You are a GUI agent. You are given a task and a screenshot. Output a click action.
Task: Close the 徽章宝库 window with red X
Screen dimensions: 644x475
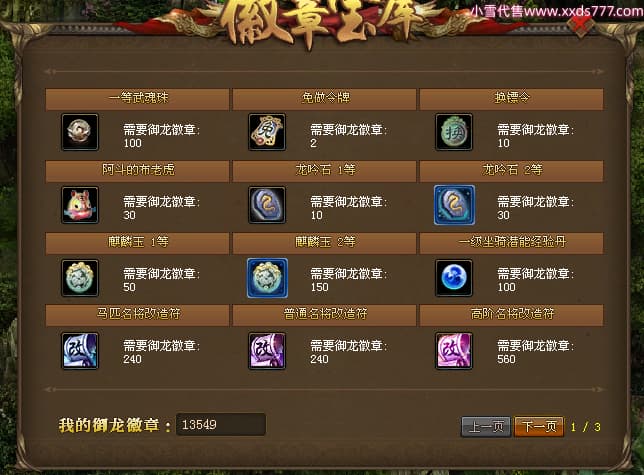tap(580, 25)
